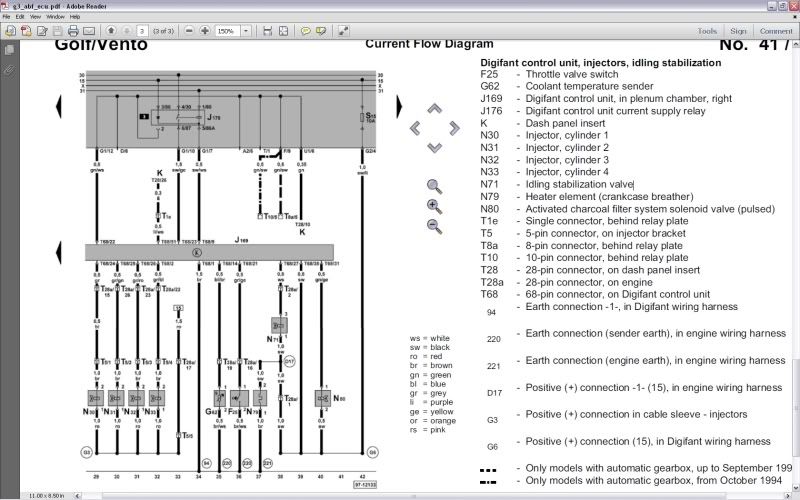This screenshot has width=800, height=500.
Task: Click the page number input field
Action: click(143, 31)
